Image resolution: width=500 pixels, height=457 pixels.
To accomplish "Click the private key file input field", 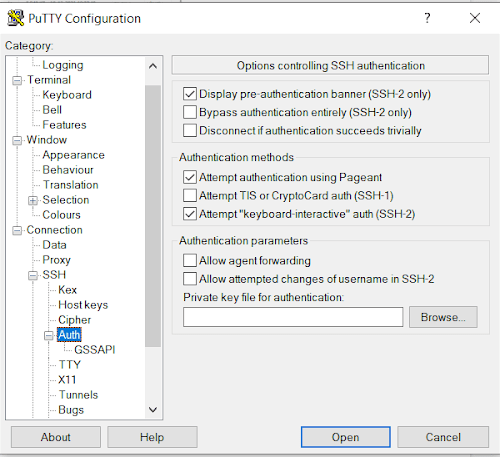I will tap(293, 317).
